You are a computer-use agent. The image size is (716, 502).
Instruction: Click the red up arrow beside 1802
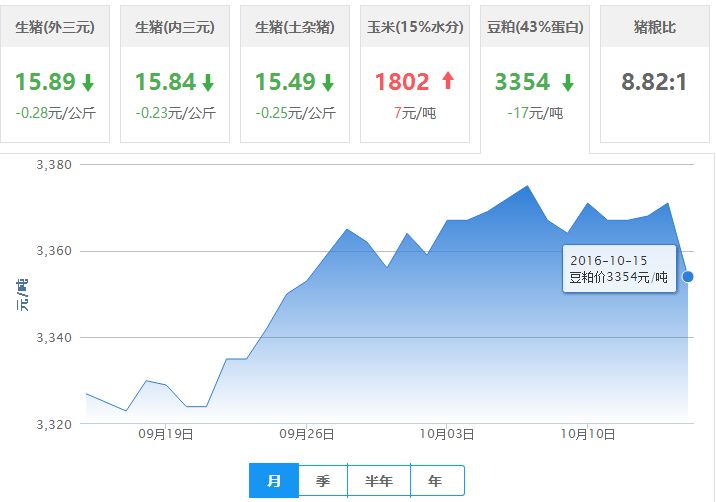tap(448, 81)
